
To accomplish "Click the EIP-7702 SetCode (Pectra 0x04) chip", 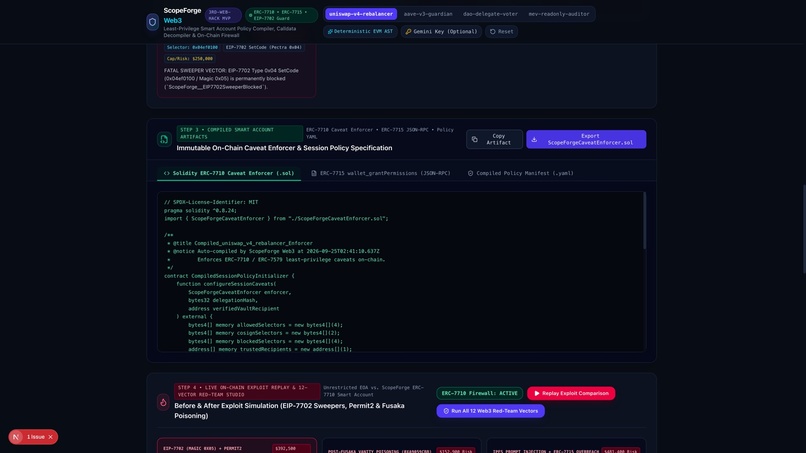I will click(263, 47).
